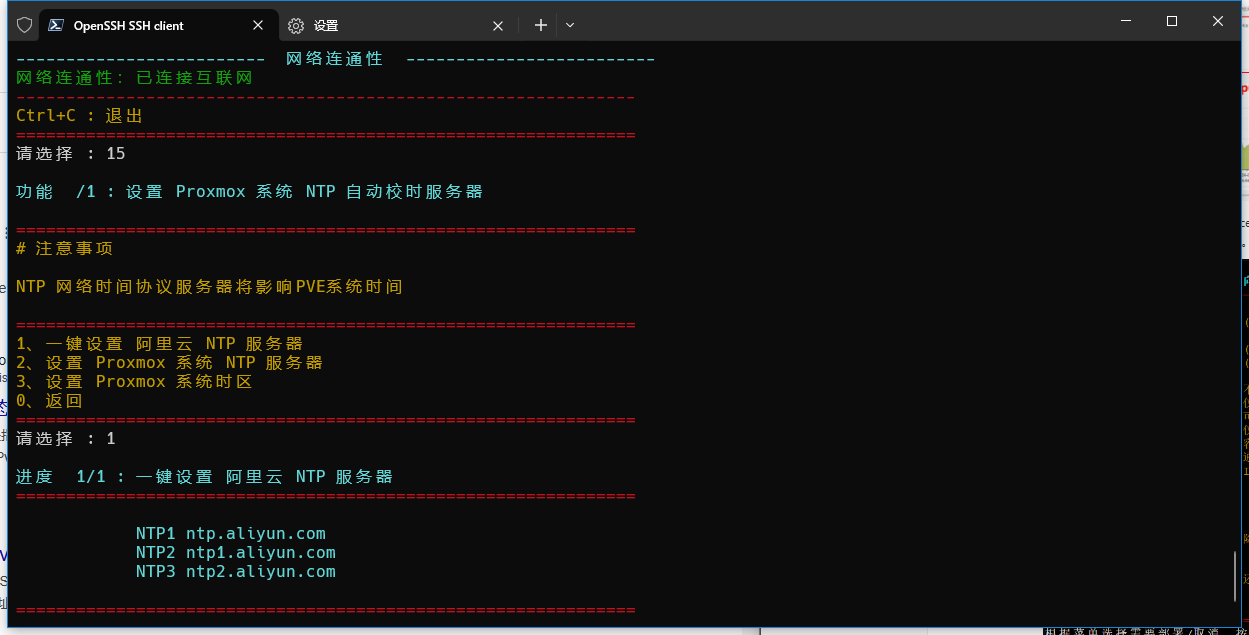Open a new terminal tab with the plus button
Image resolution: width=1249 pixels, height=635 pixels.
(541, 25)
